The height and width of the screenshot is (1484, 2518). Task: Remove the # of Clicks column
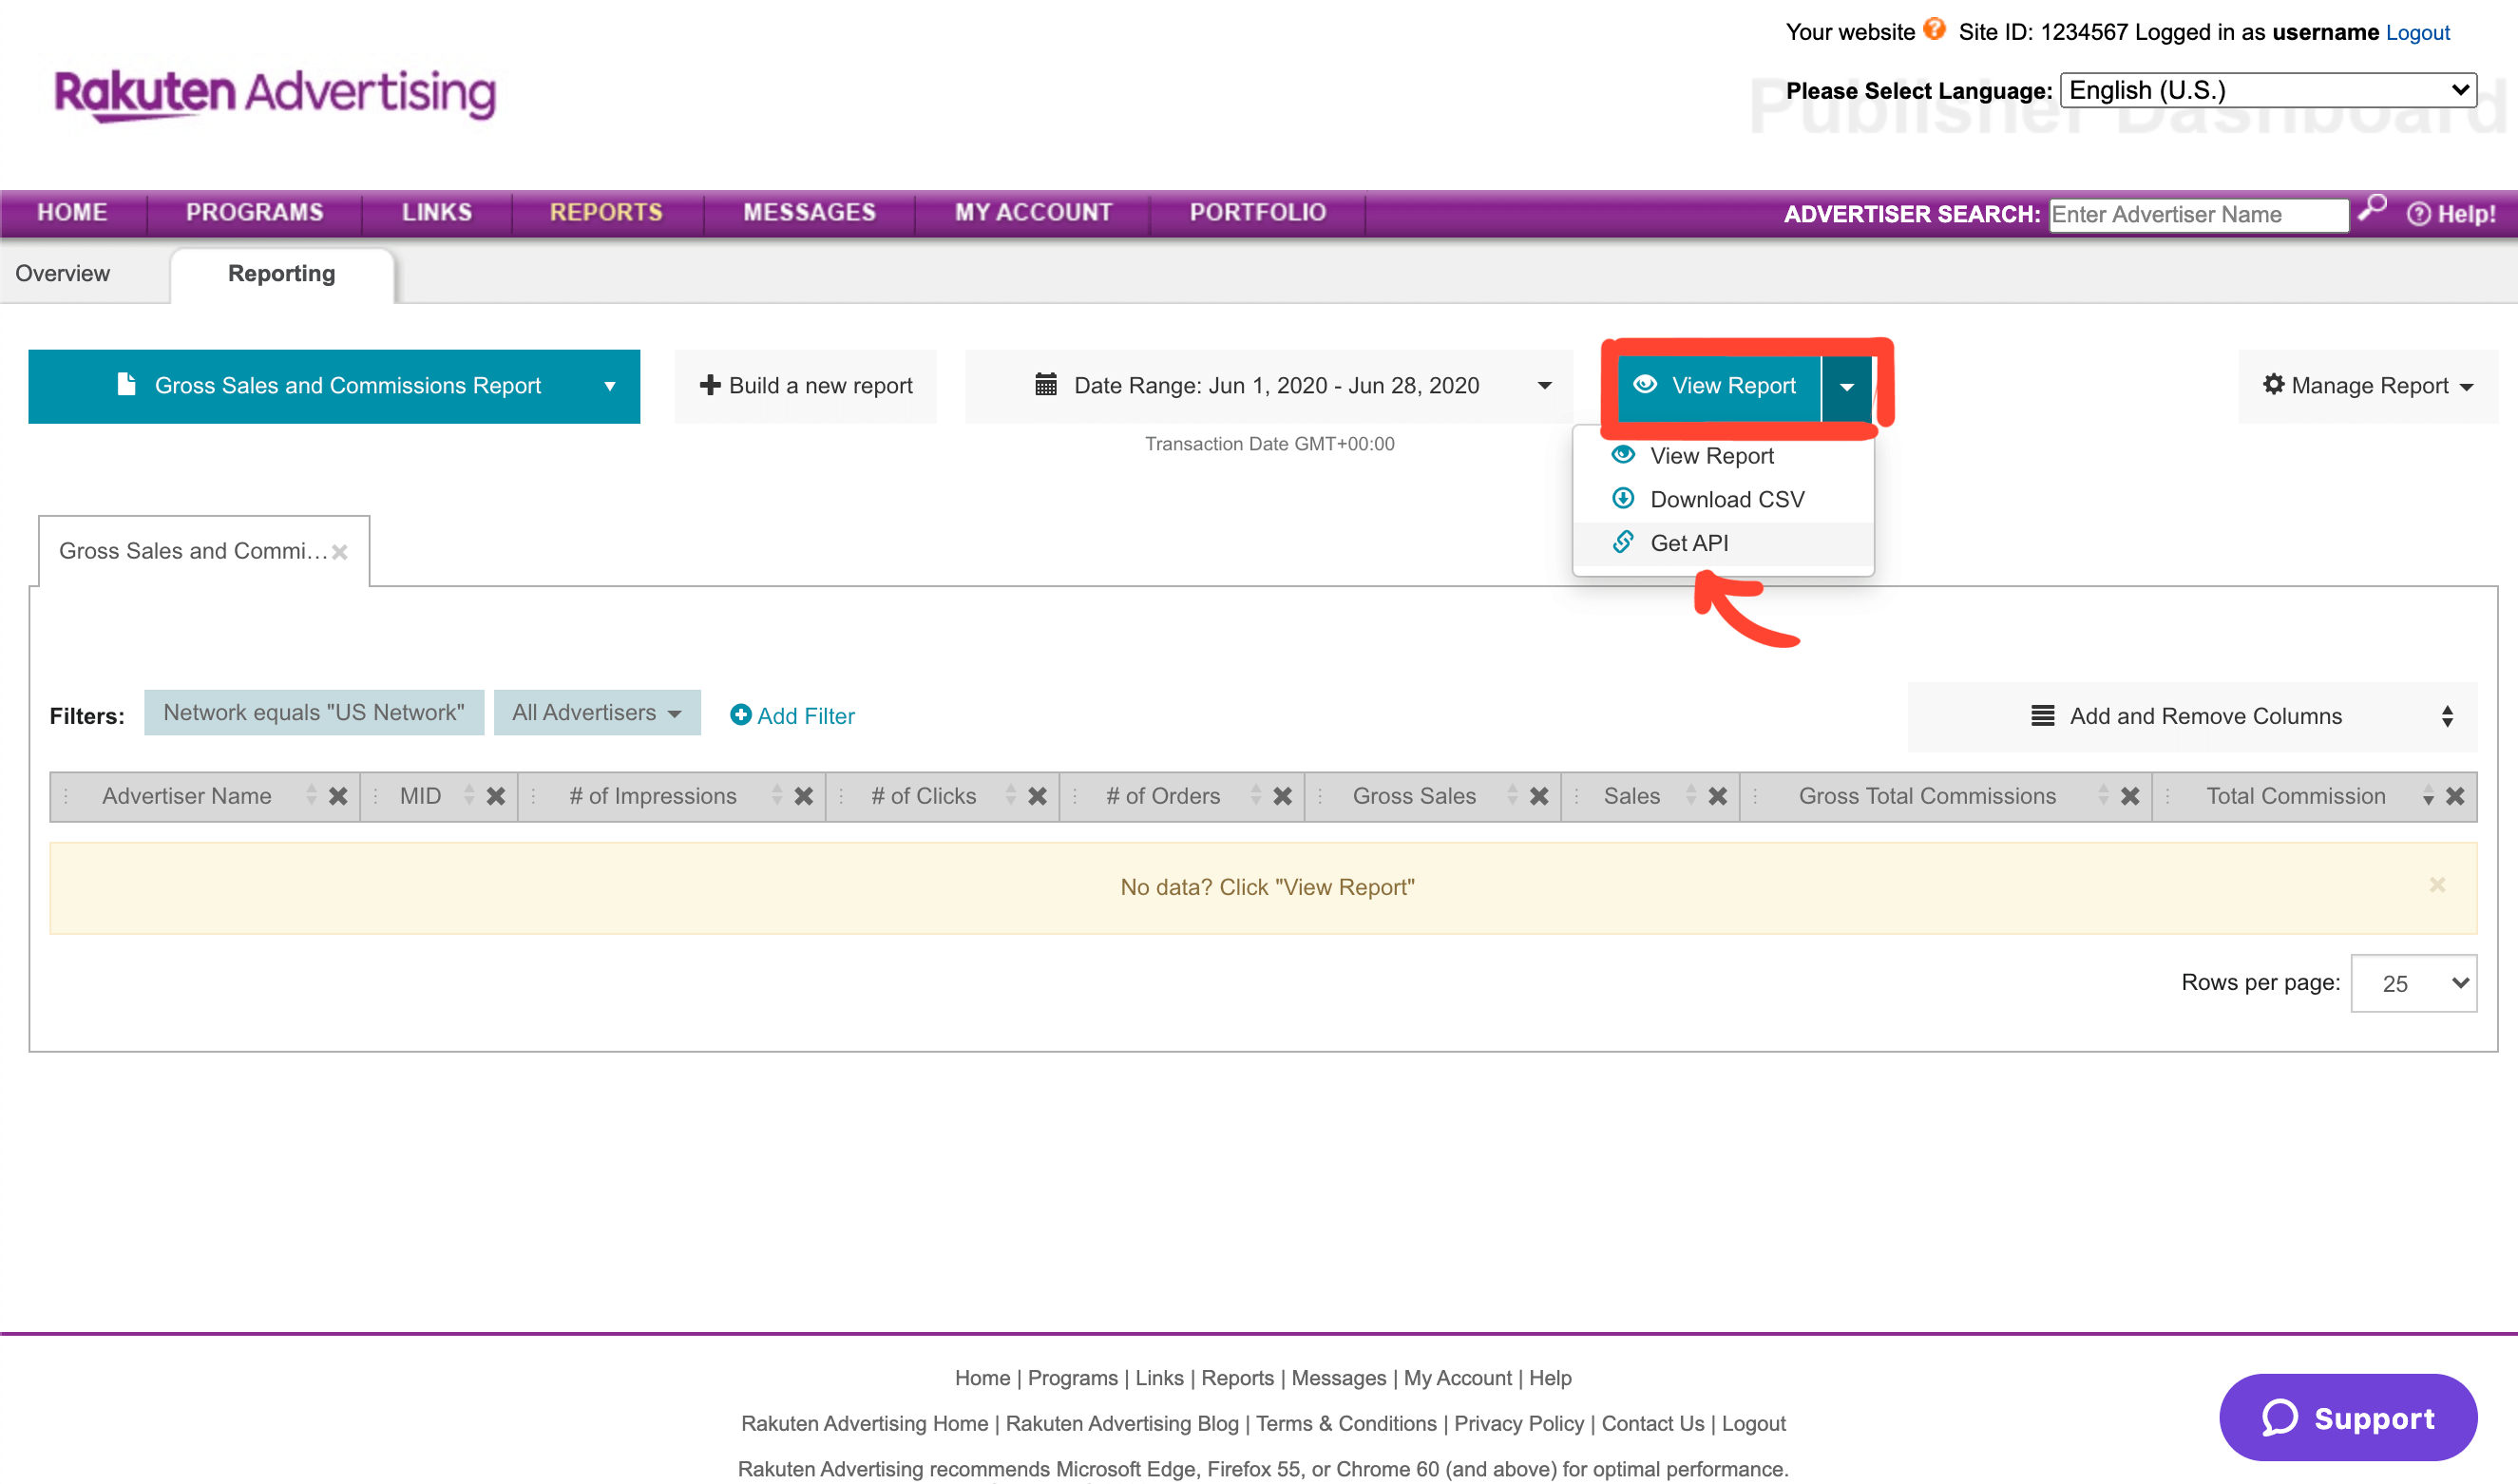tap(1037, 796)
